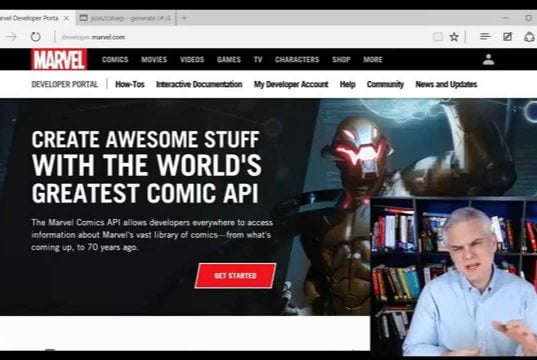
Task: Add page to favorites star icon
Action: pos(454,37)
